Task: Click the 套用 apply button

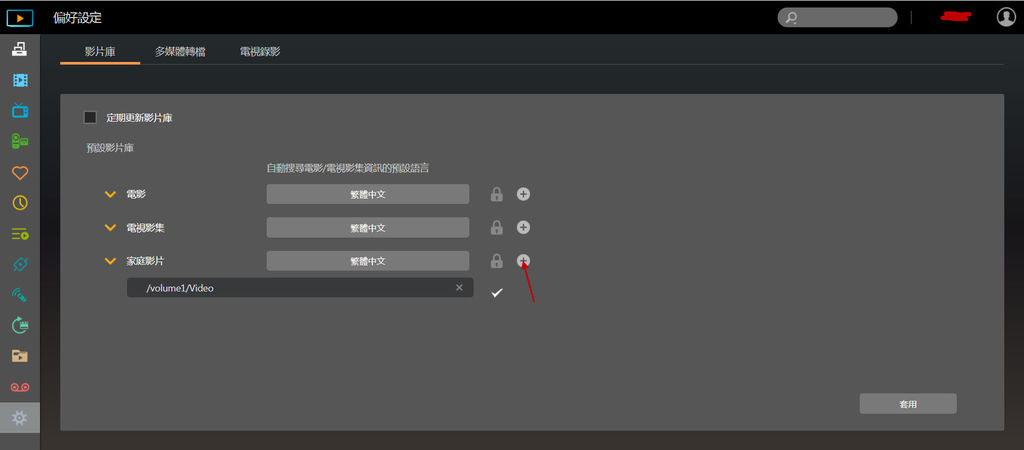Action: pos(908,404)
